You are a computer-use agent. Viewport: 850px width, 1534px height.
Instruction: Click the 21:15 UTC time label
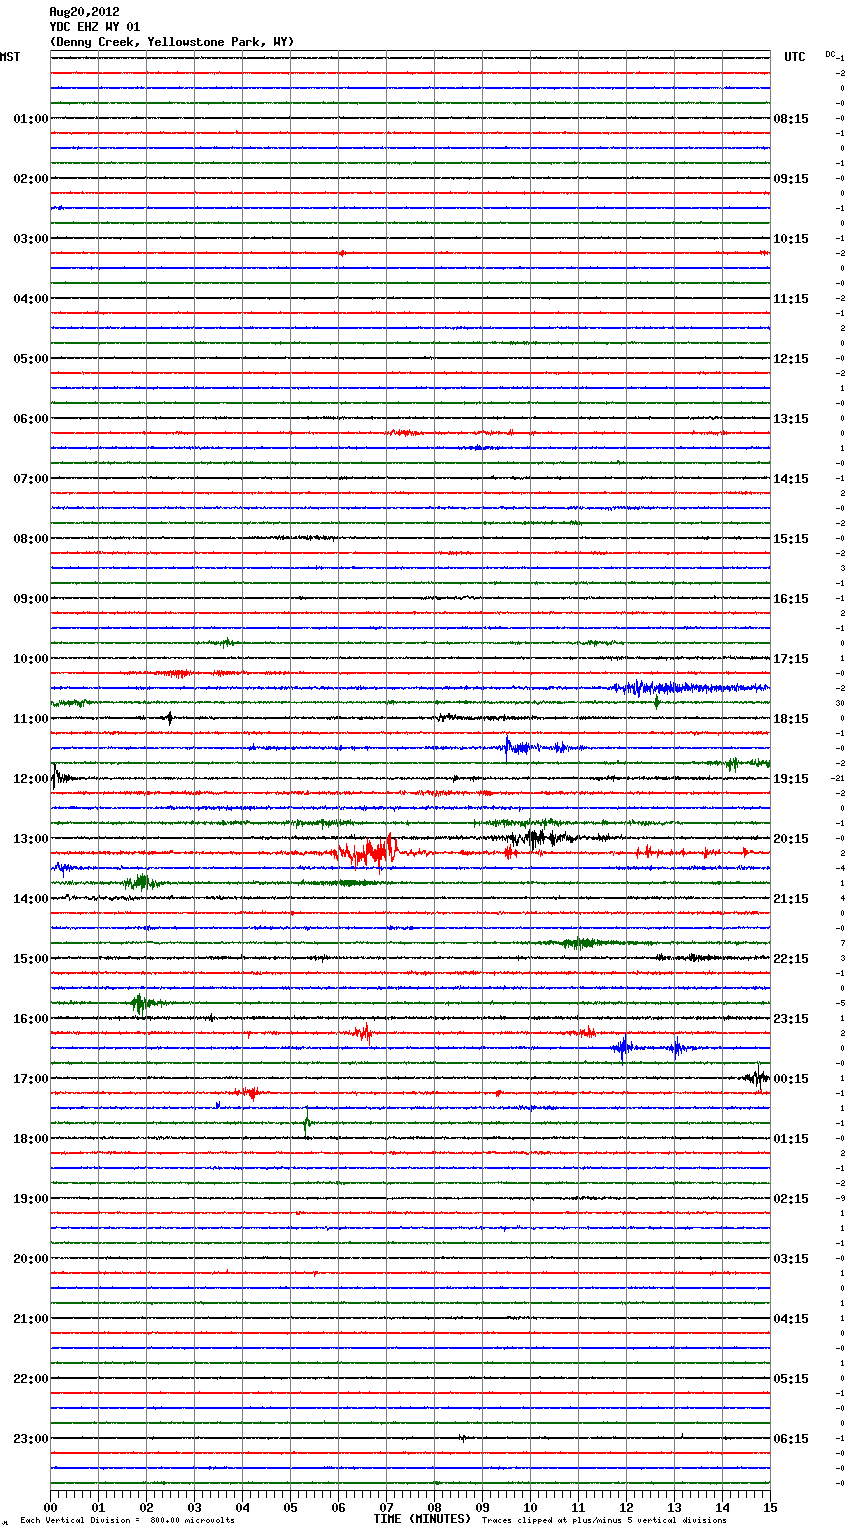tap(791, 899)
